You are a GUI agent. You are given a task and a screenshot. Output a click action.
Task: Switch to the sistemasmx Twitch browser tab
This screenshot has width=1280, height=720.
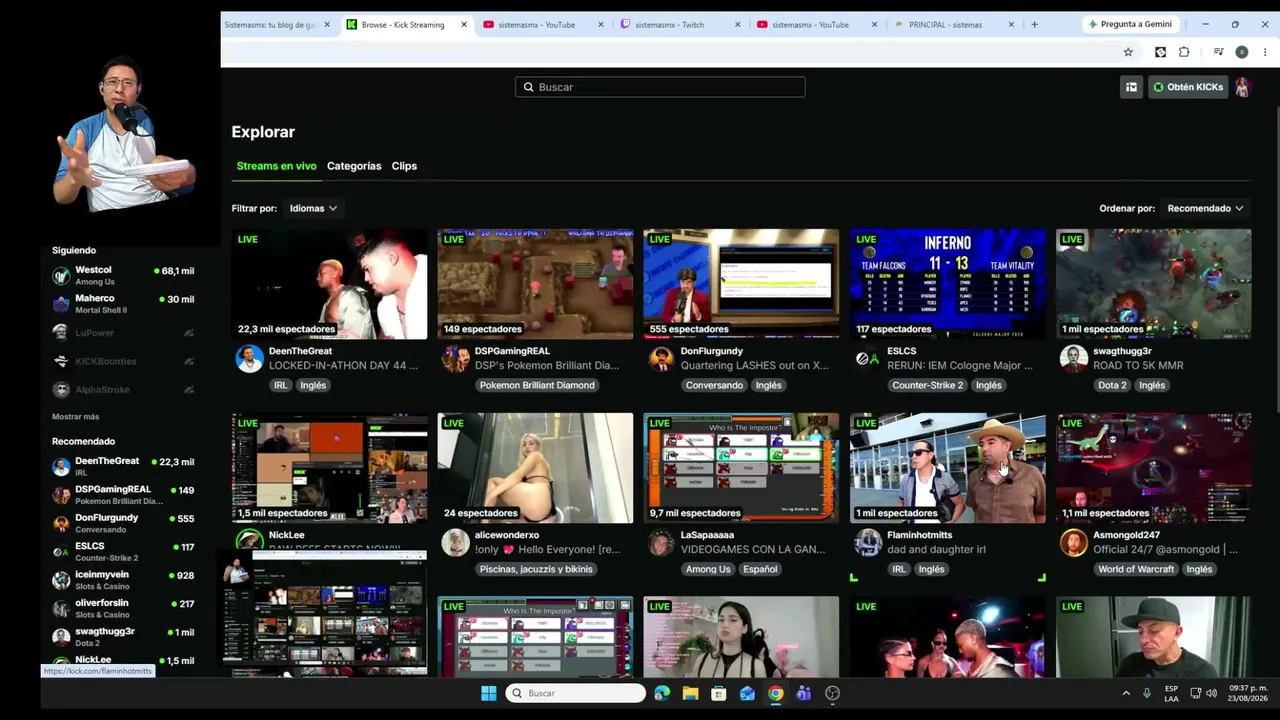(x=680, y=24)
